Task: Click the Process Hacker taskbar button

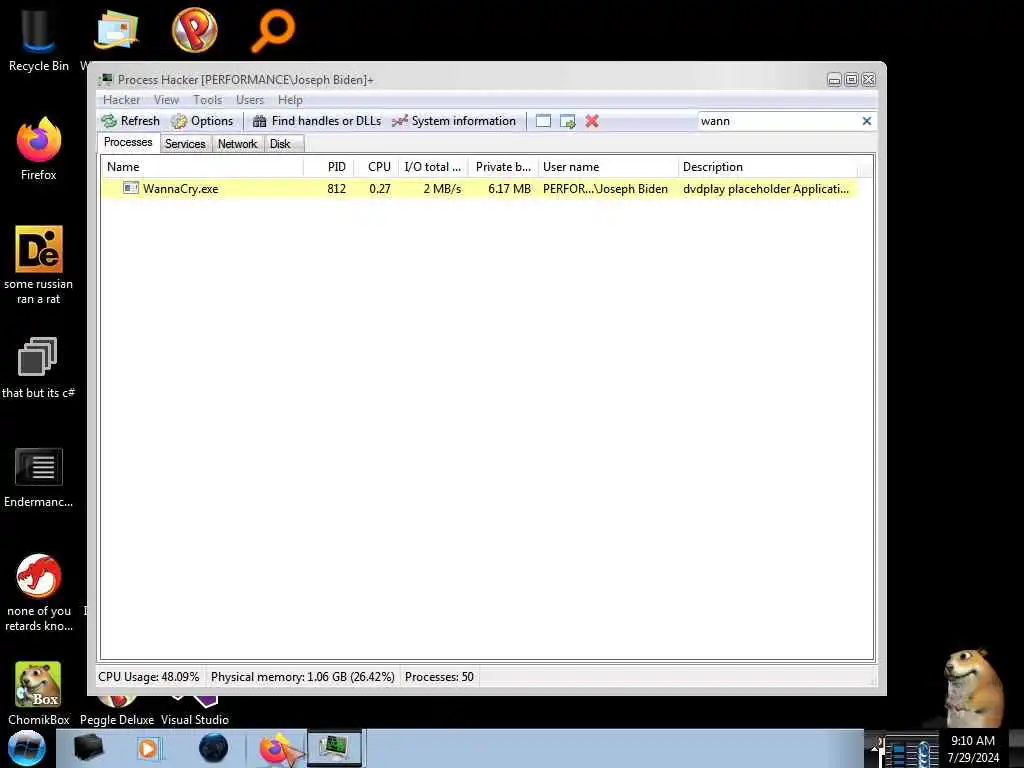Action: click(334, 748)
